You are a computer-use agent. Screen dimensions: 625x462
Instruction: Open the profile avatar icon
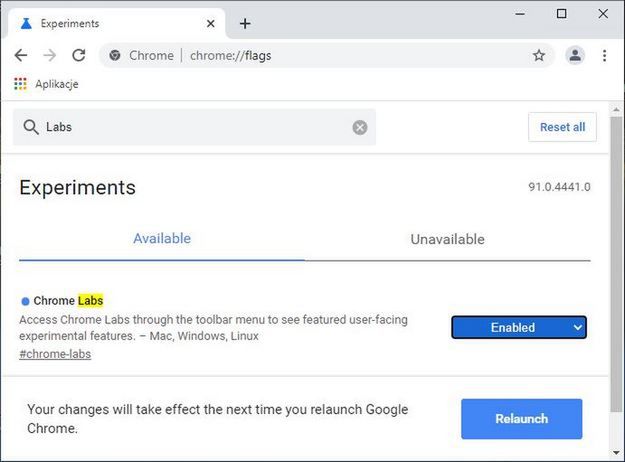(575, 55)
